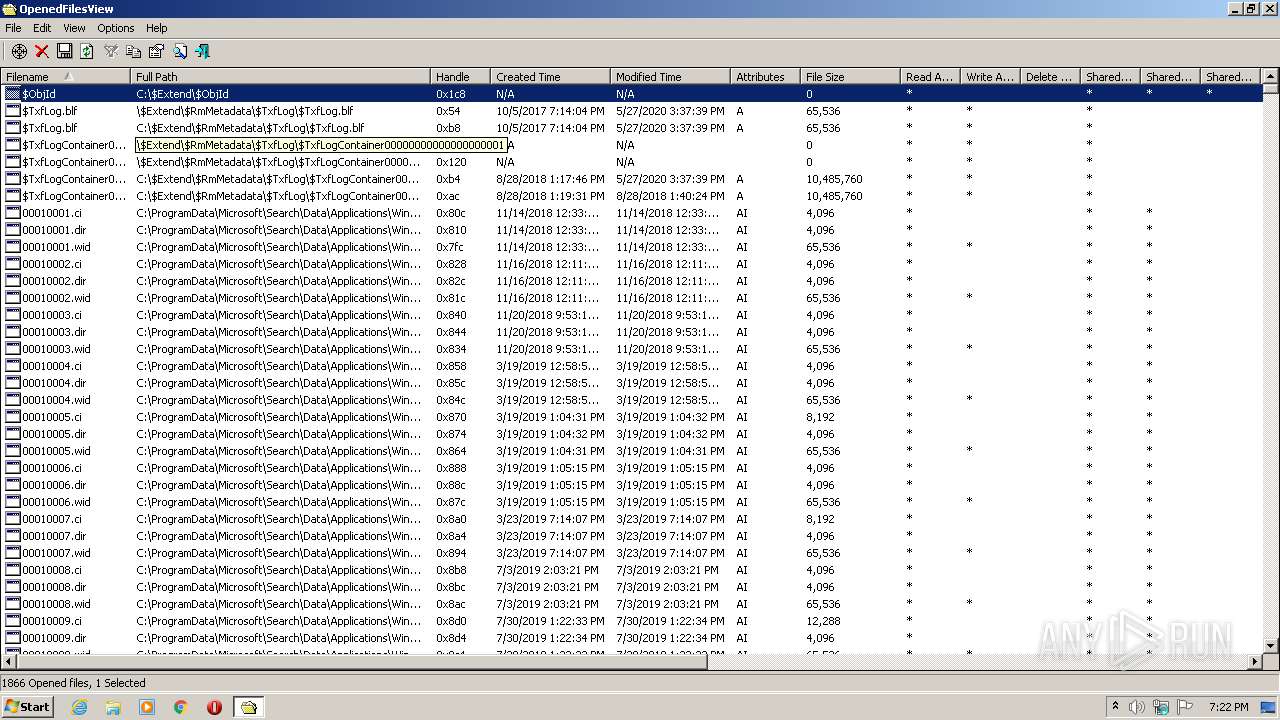Select the 00010004.ci file row
The width and height of the screenshot is (1280, 720).
click(x=632, y=366)
